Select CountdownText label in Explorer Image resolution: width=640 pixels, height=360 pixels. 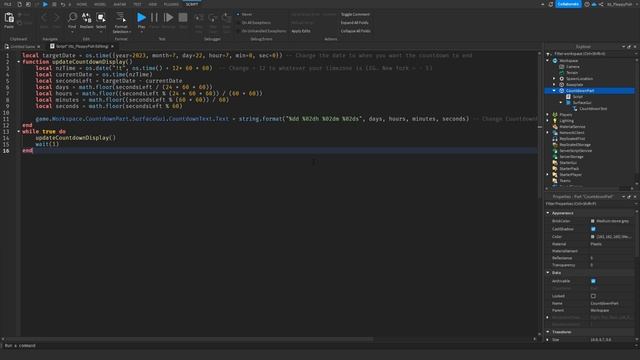593,109
